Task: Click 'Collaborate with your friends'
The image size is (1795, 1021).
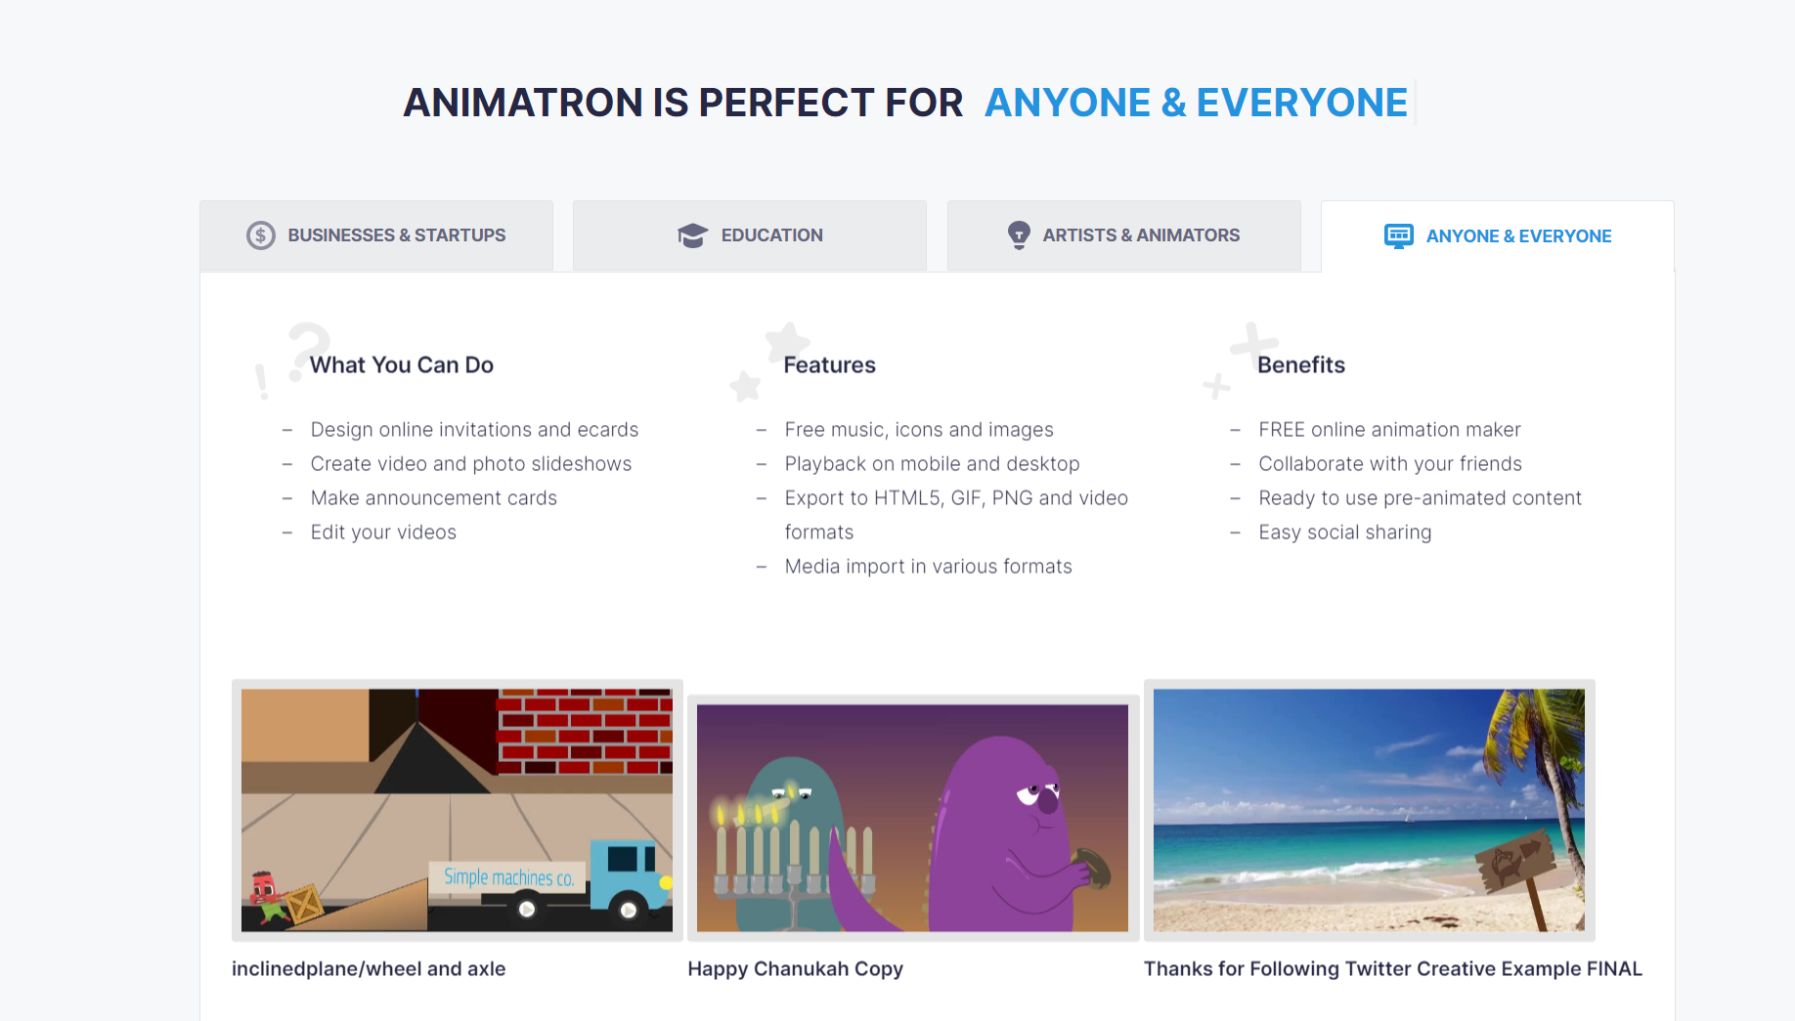Action: [1390, 463]
